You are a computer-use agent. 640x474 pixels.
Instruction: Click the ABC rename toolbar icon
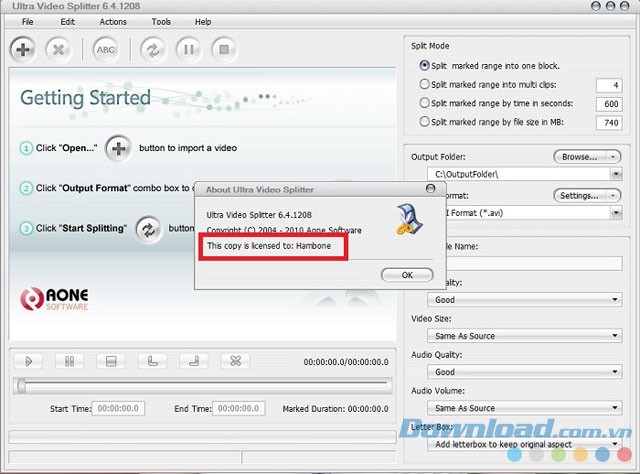106,49
